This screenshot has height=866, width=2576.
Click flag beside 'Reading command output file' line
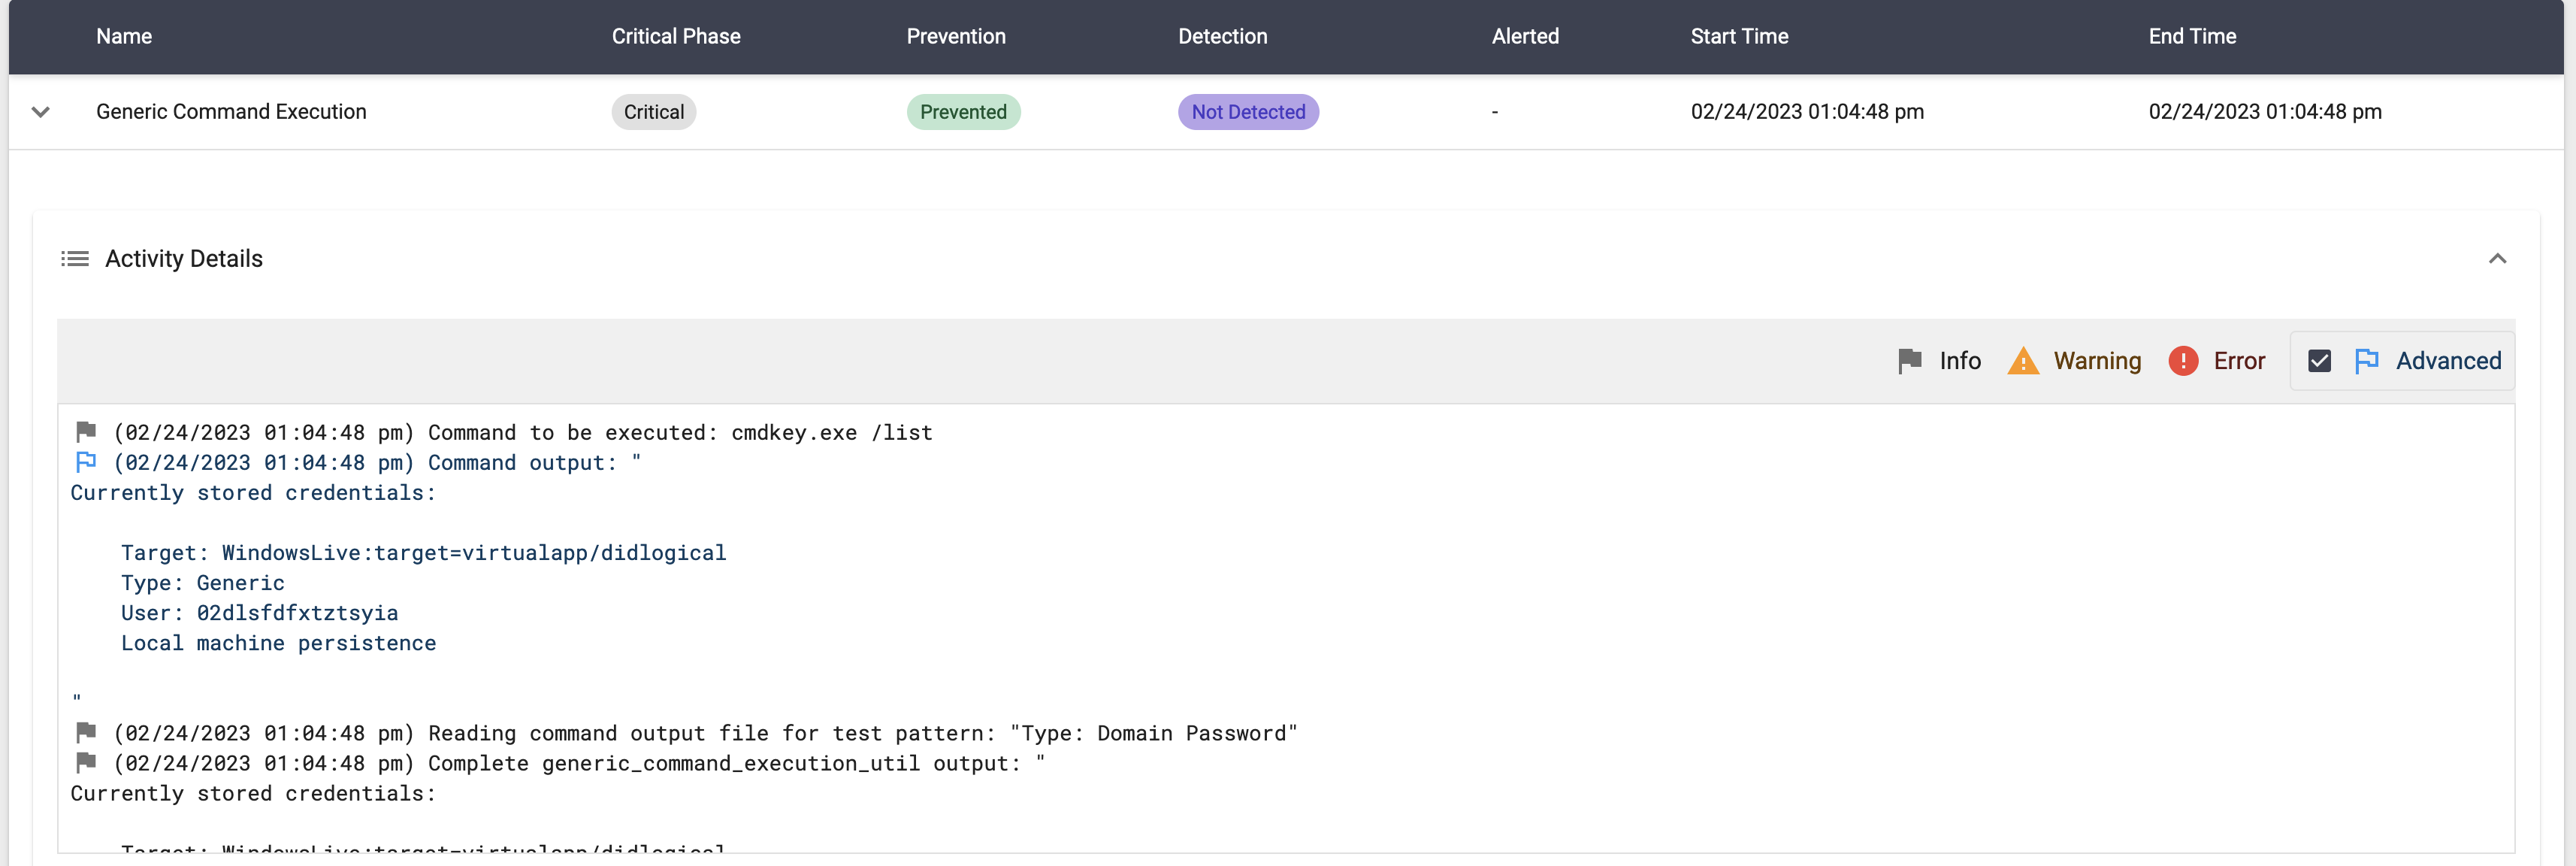pyautogui.click(x=86, y=733)
